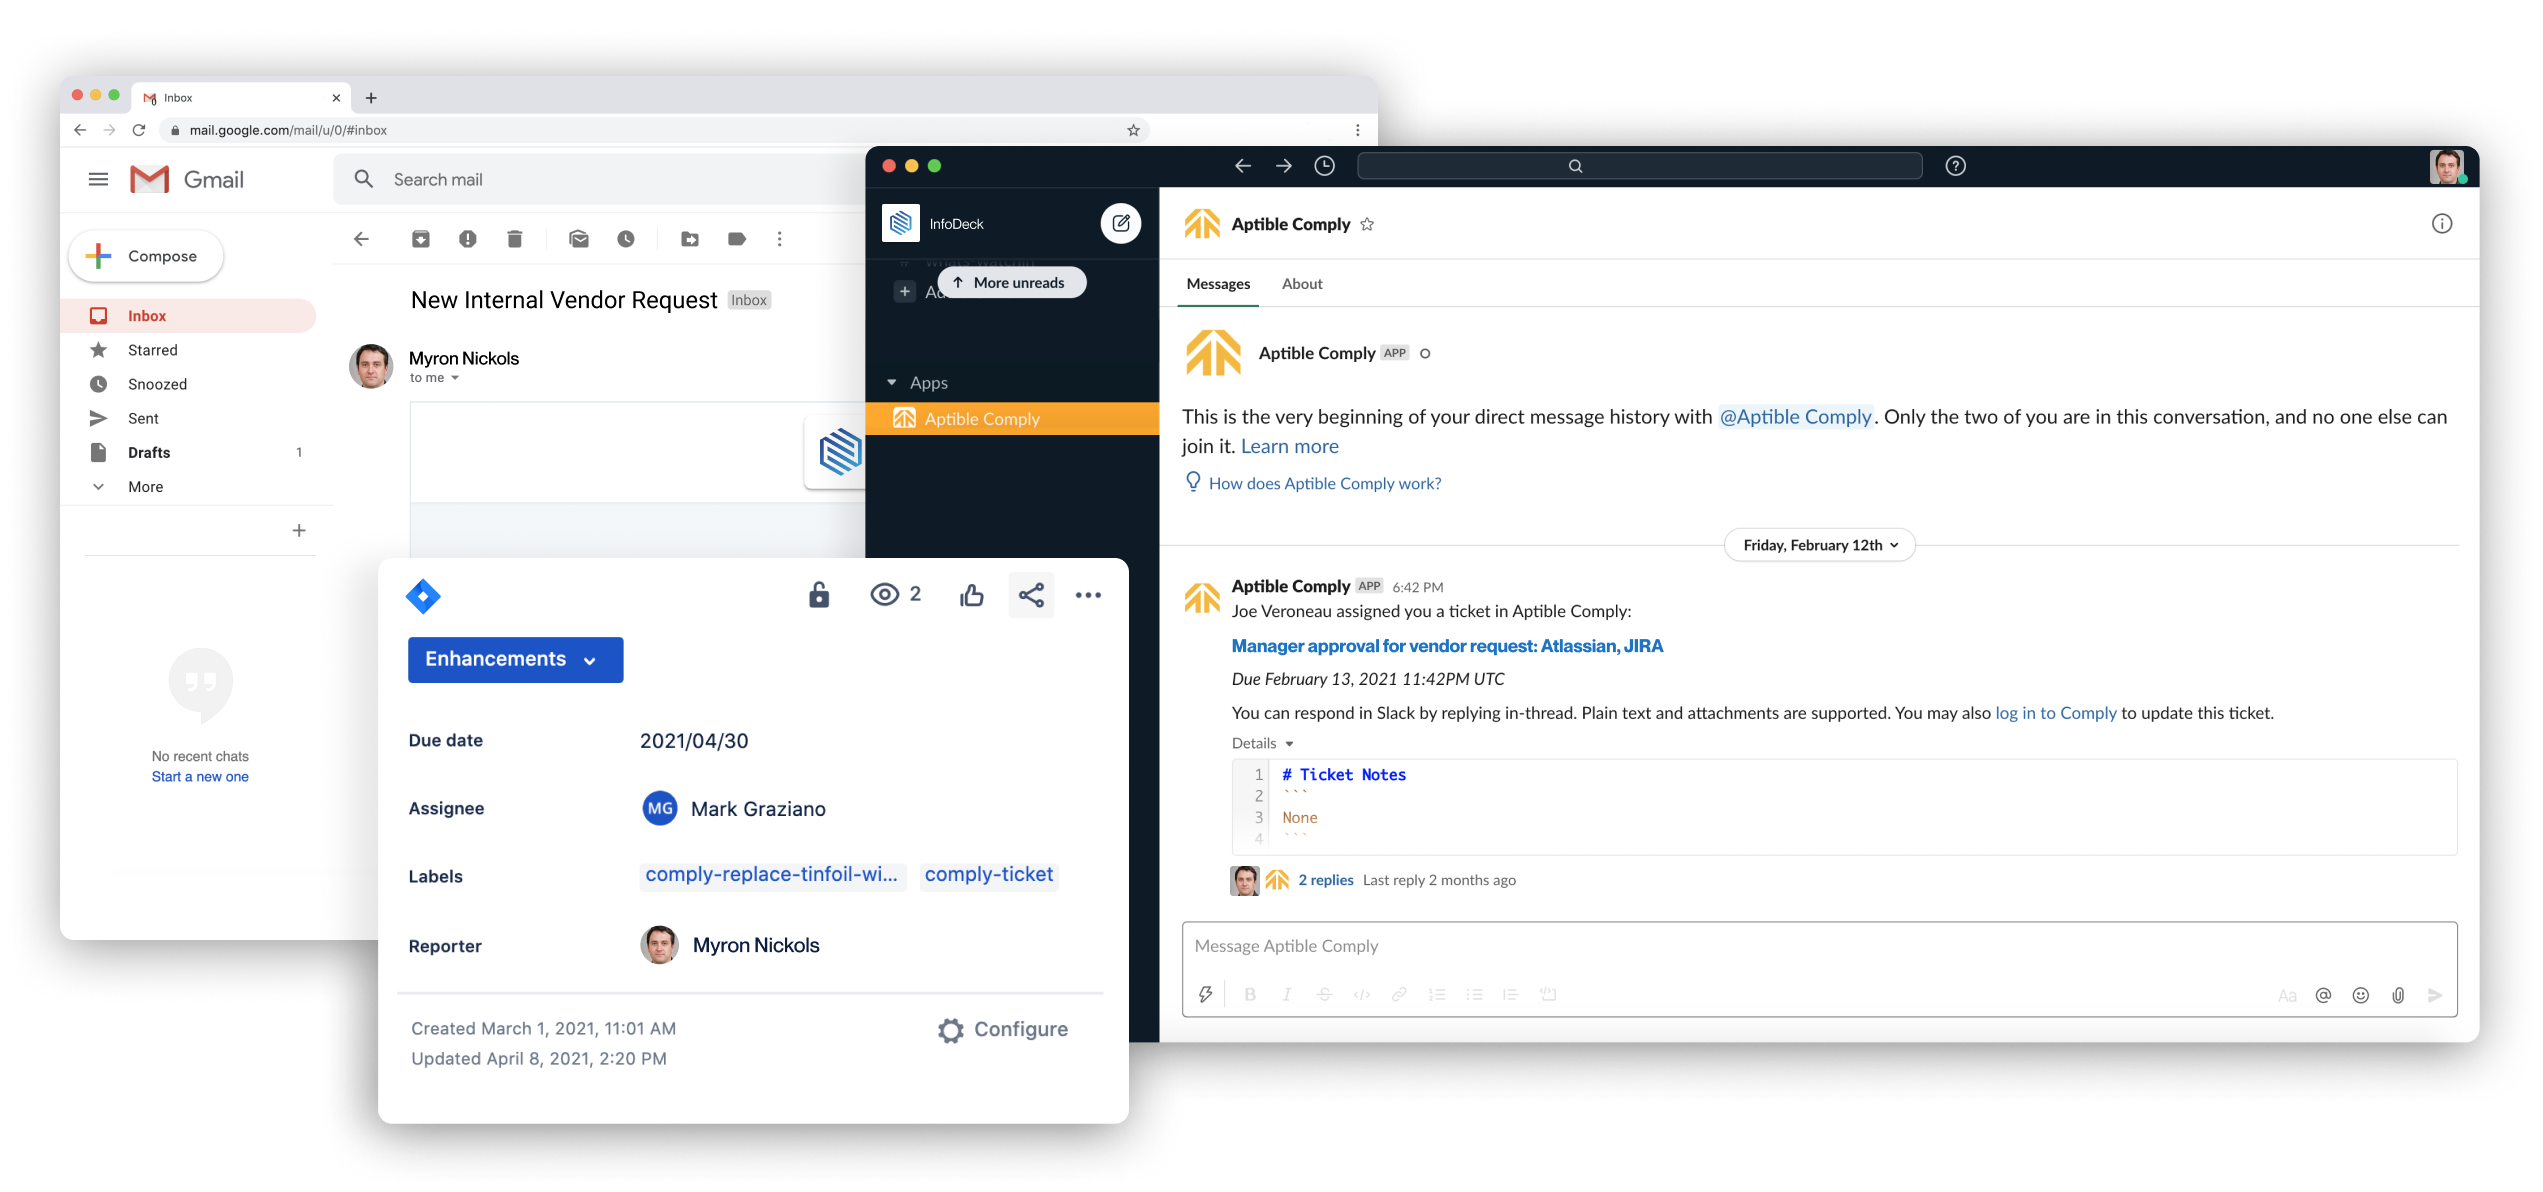Mention someone with @ icon in Slack
Image resolution: width=2543 pixels, height=1192 pixels.
coord(2323,995)
